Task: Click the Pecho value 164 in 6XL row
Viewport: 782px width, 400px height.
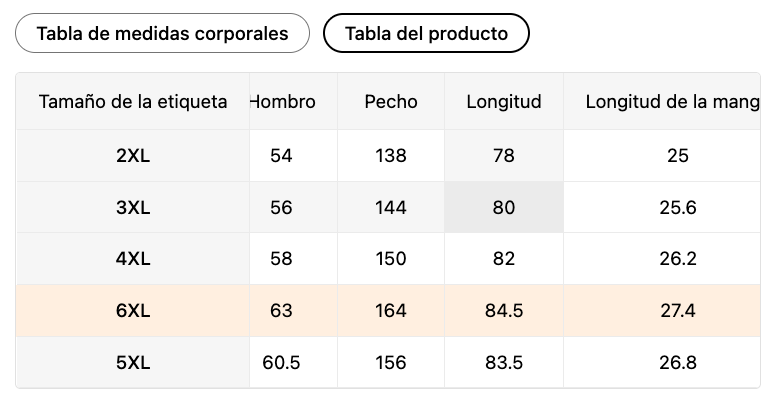Action: pos(391,311)
